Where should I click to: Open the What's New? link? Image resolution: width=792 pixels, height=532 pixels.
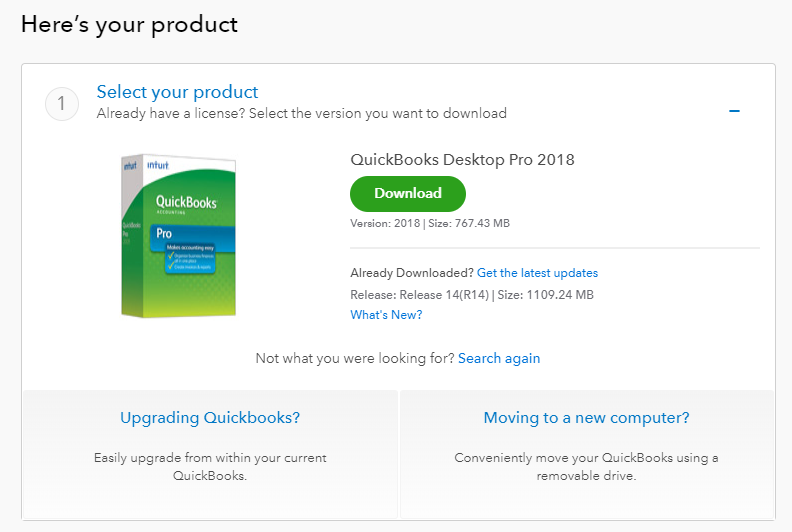(386, 315)
